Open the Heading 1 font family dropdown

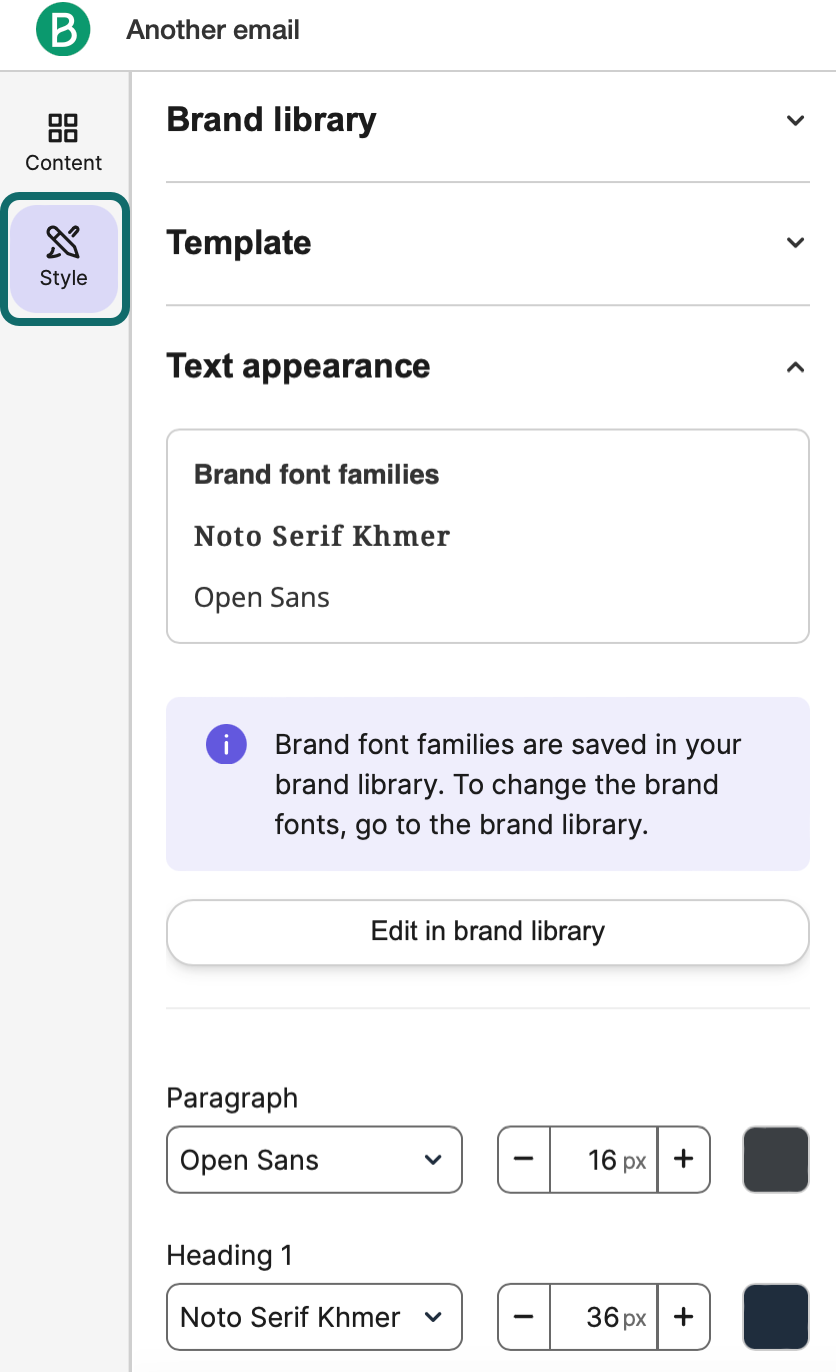click(x=313, y=1317)
